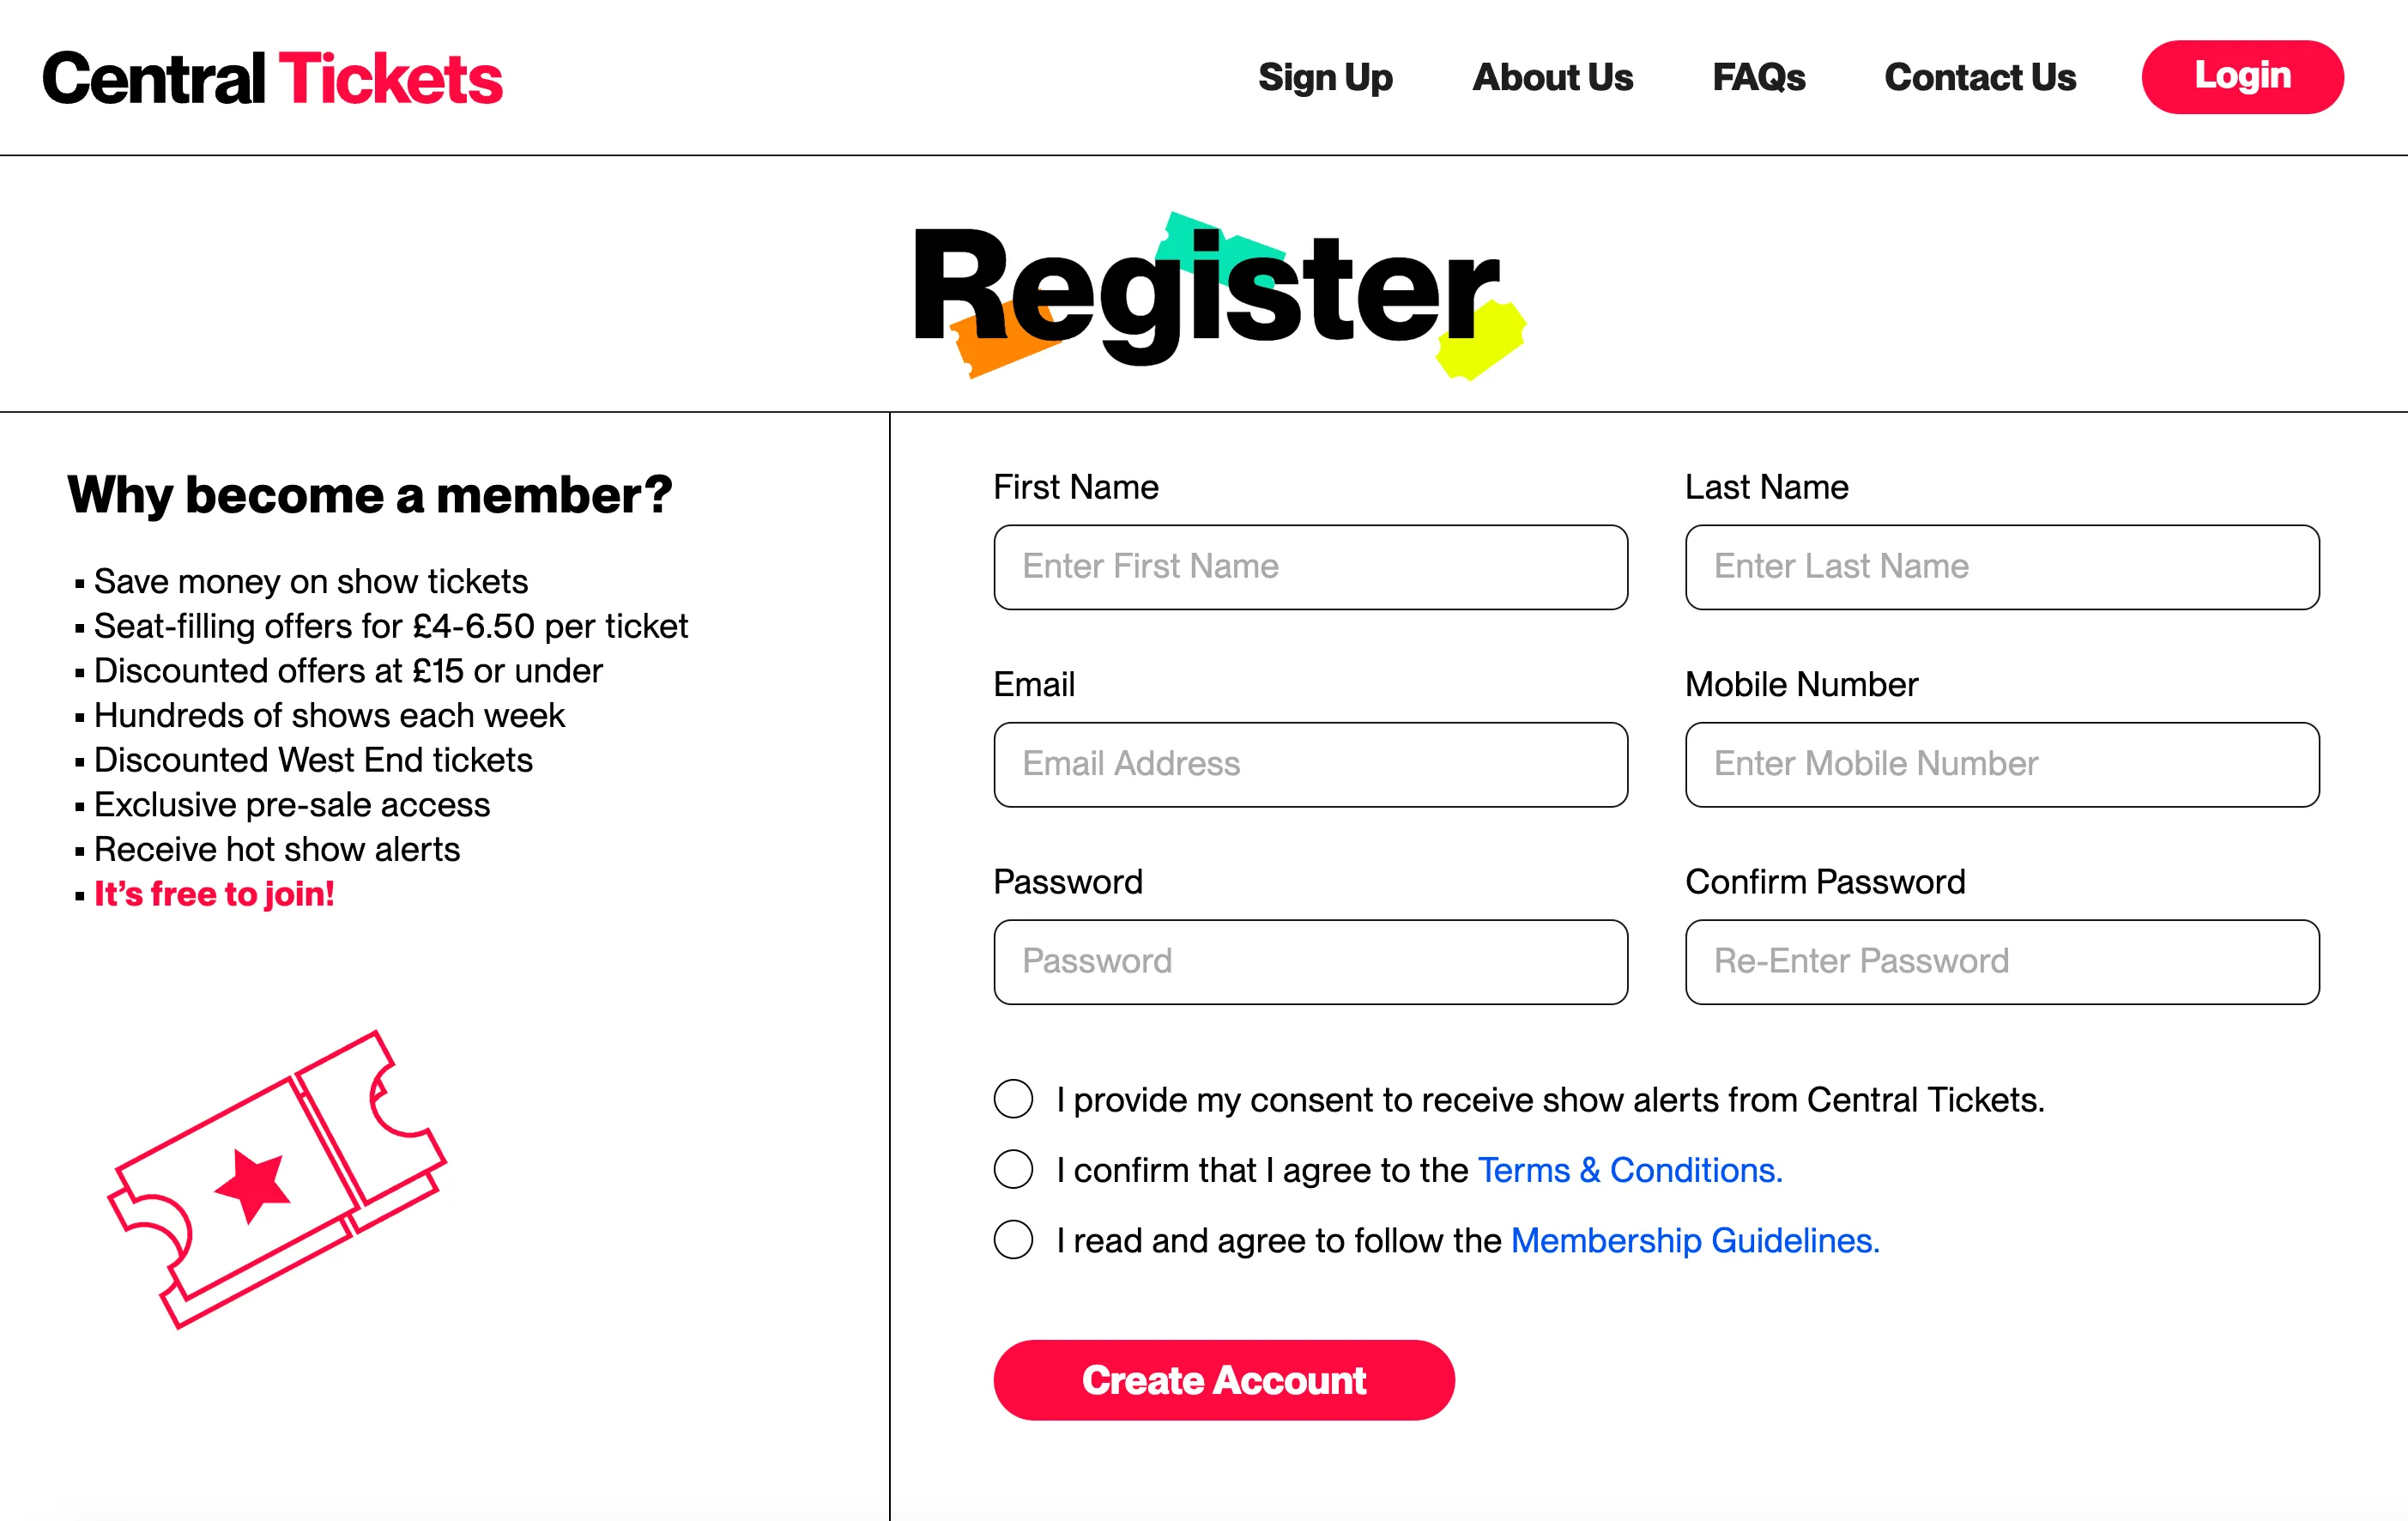Open Contact Us in navigation
Viewport: 2408px width, 1521px height.
[1980, 77]
